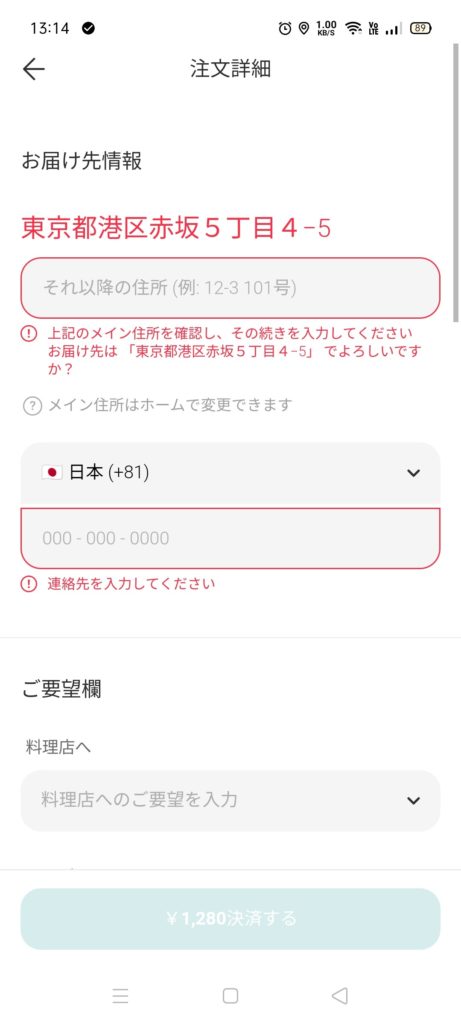This screenshot has height=1024, width=461.
Task: Expand the country code chevron arrow
Action: 413,473
